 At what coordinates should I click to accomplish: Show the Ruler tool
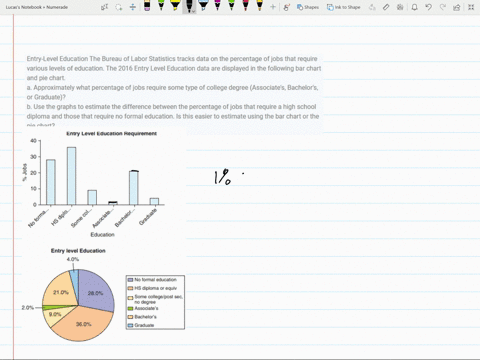pos(386,7)
